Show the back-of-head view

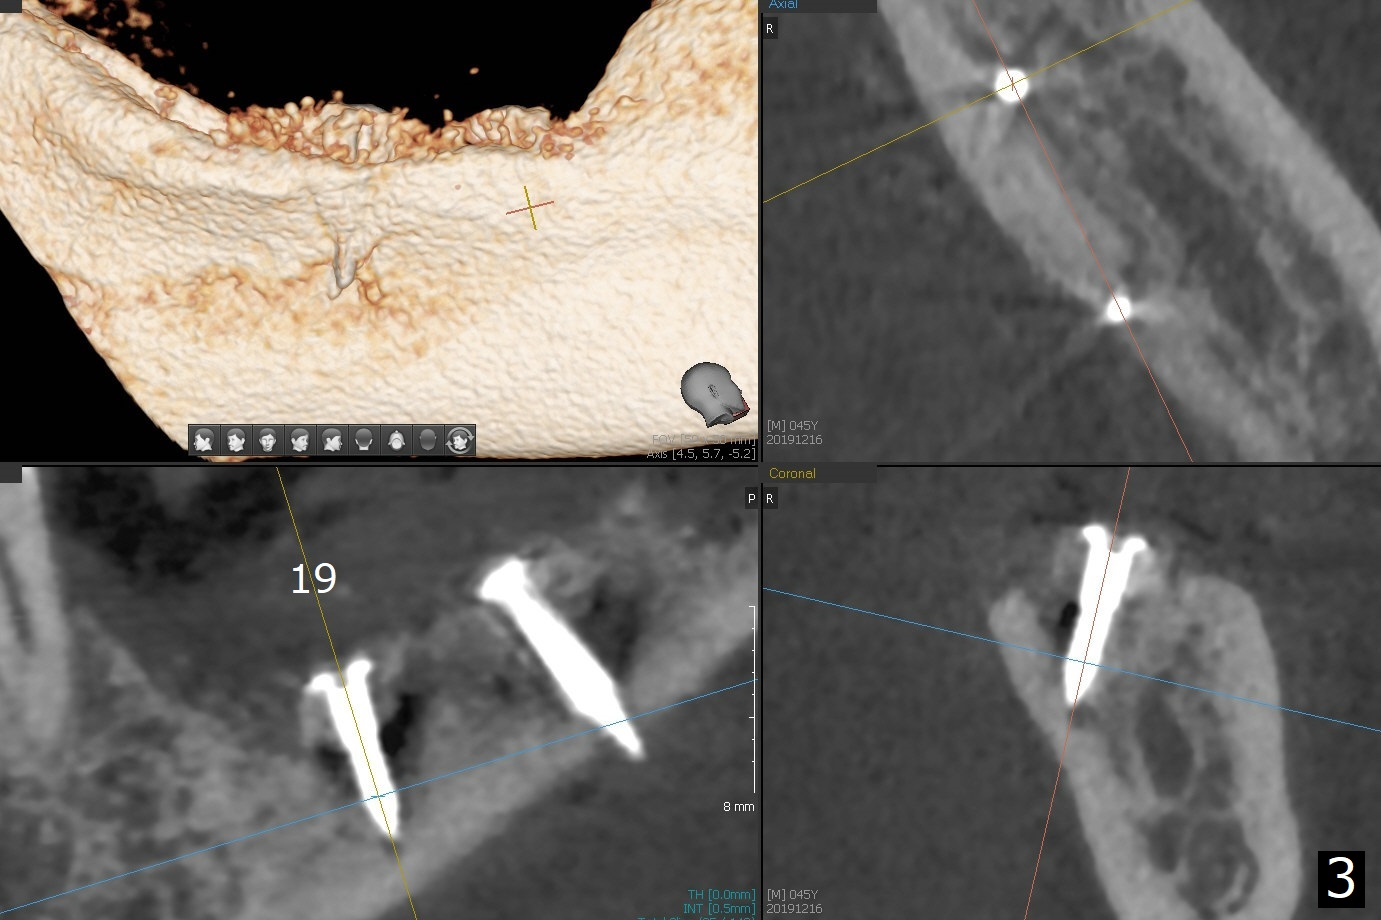[364, 440]
